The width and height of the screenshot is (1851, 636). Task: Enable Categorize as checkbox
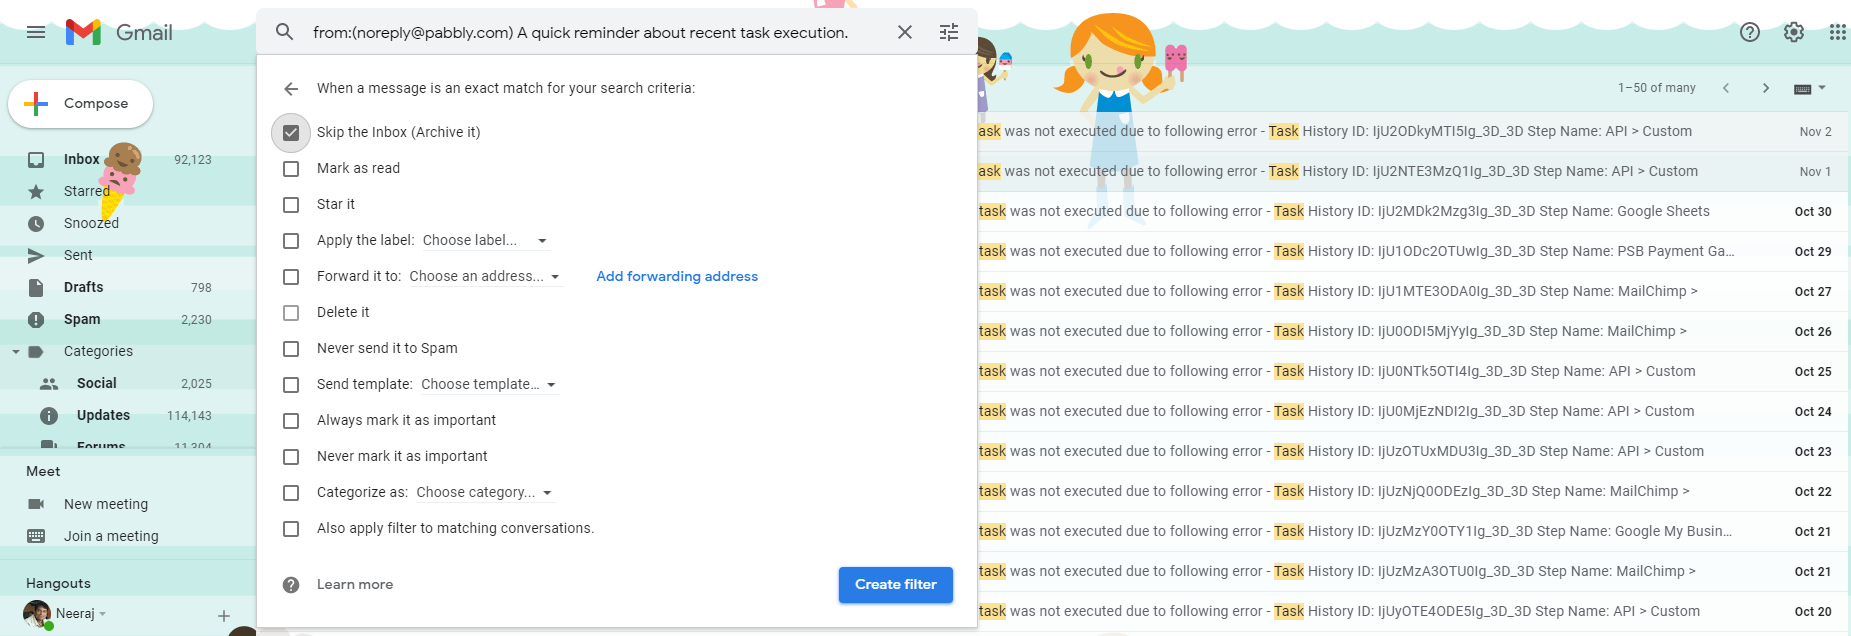tap(291, 493)
